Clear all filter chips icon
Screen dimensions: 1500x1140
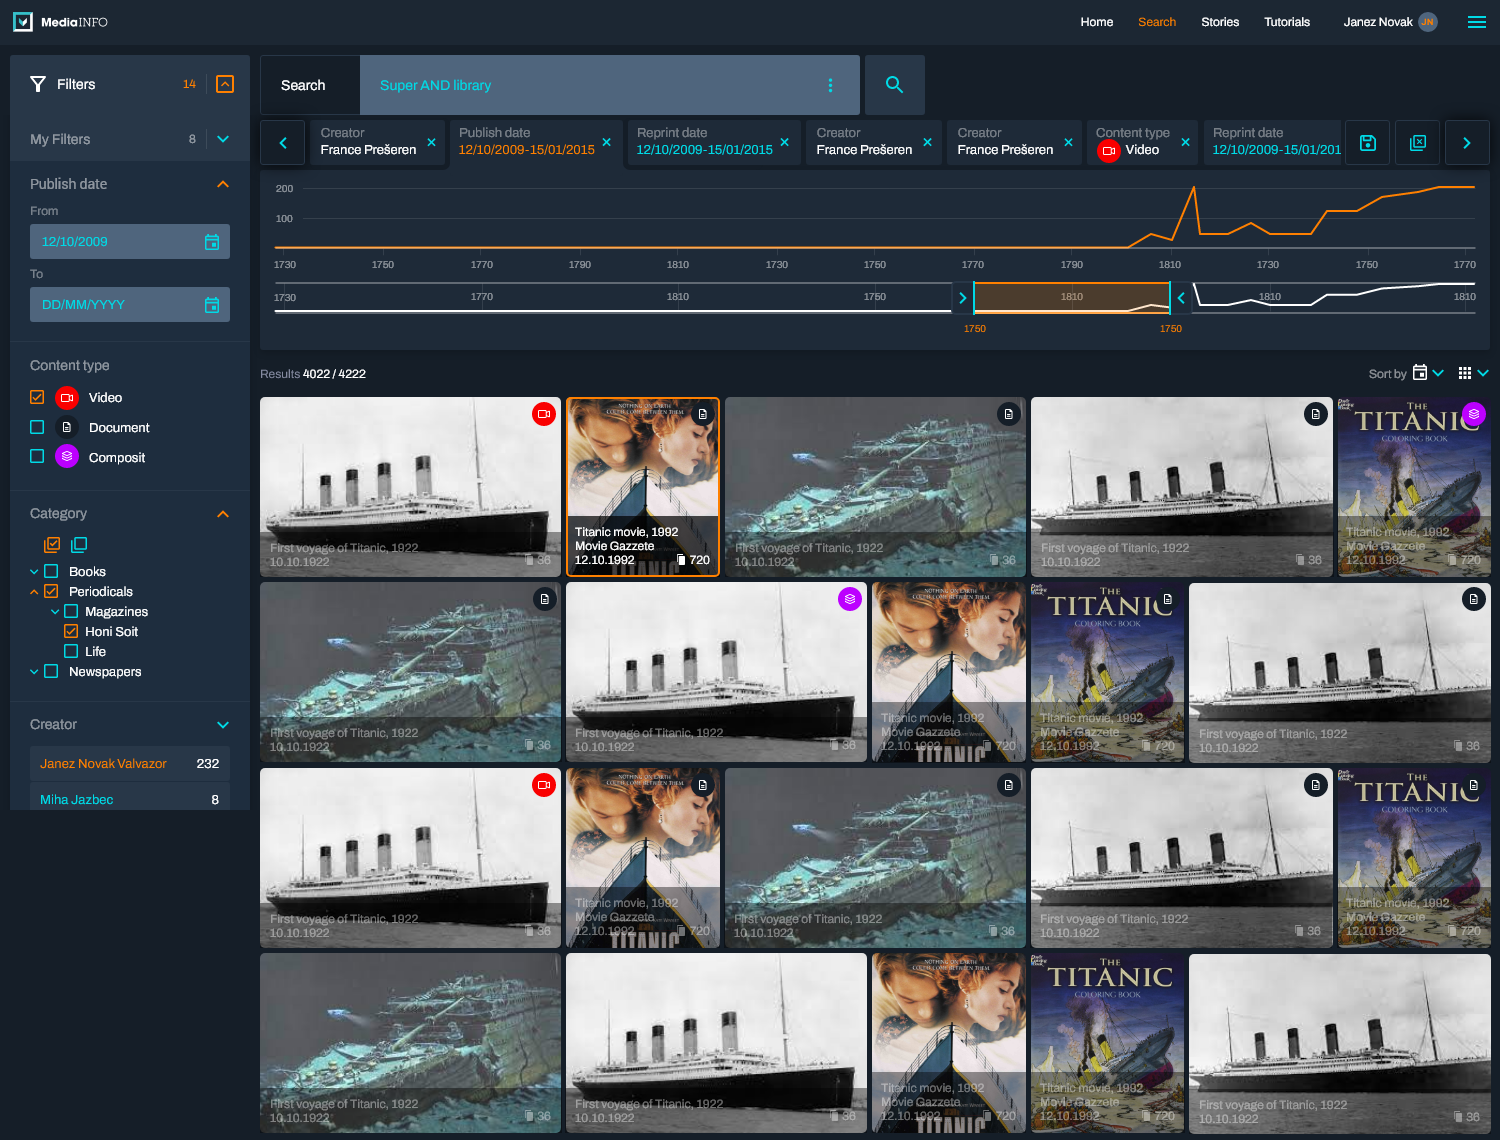click(1417, 143)
